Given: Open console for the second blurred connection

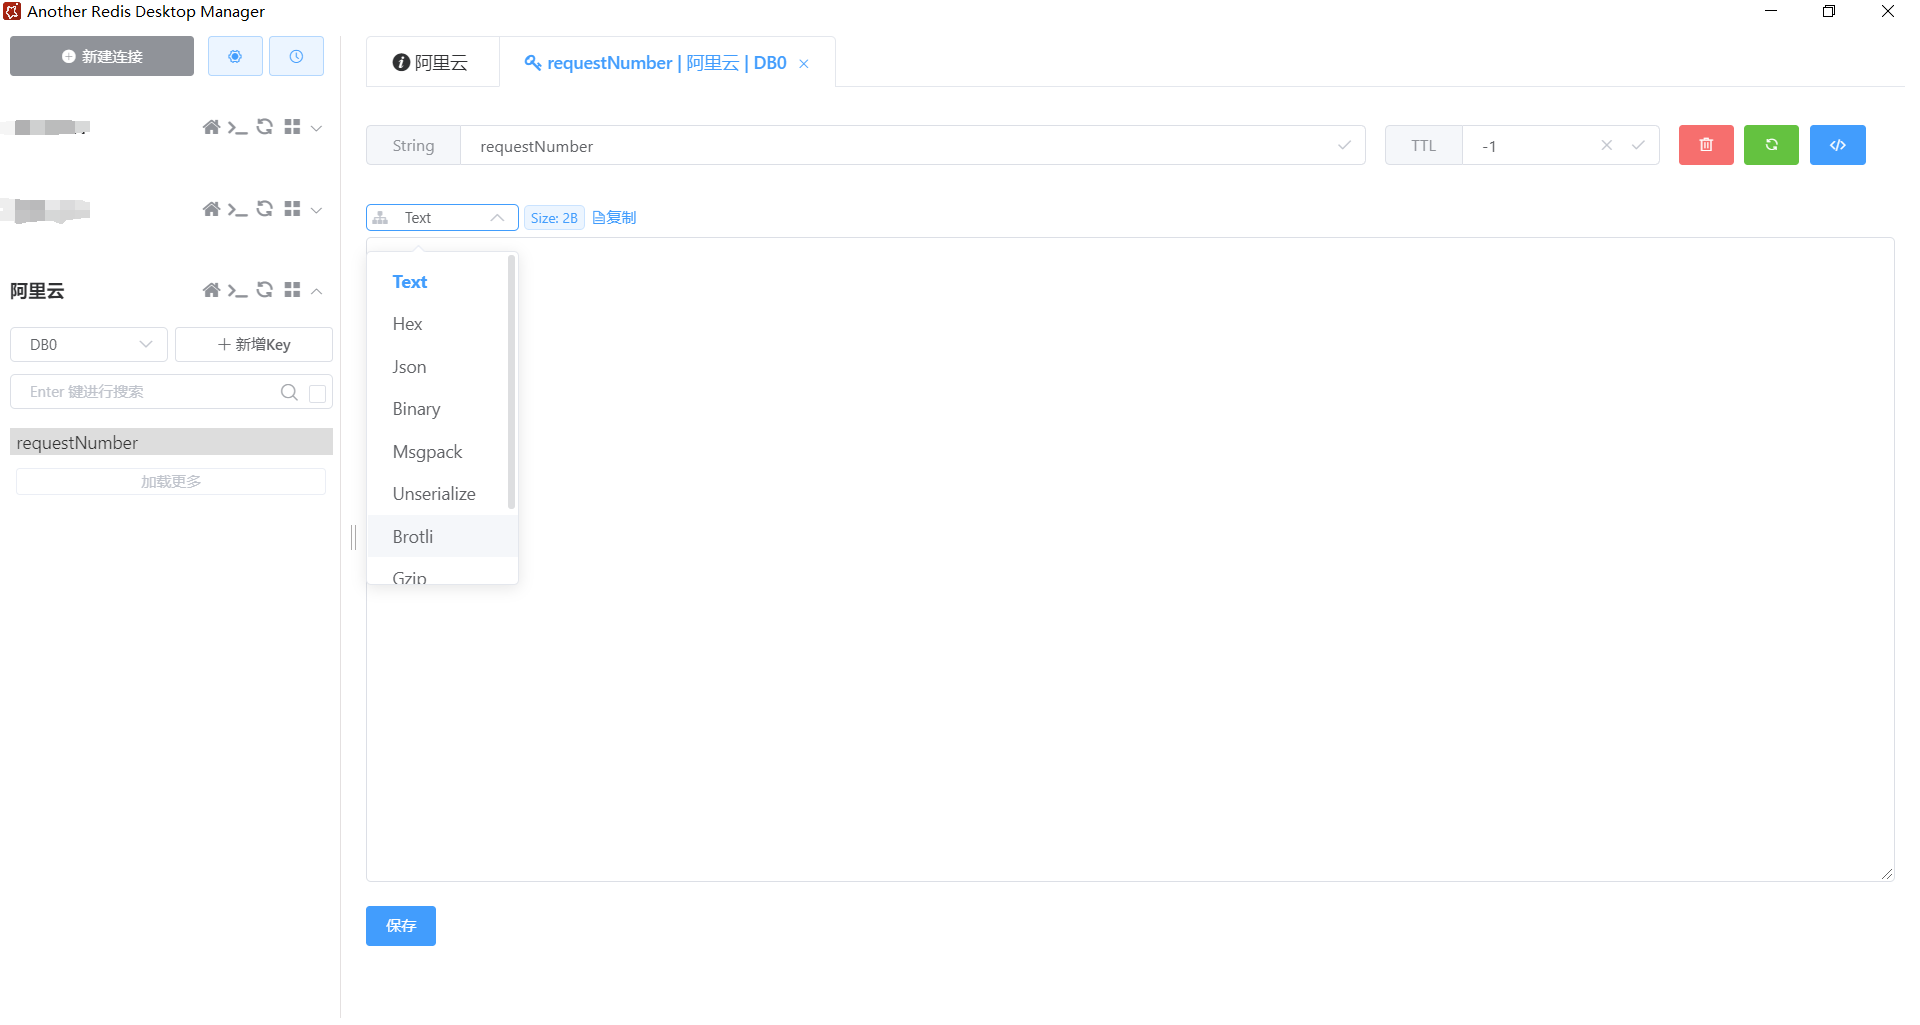Looking at the screenshot, I should pos(237,209).
